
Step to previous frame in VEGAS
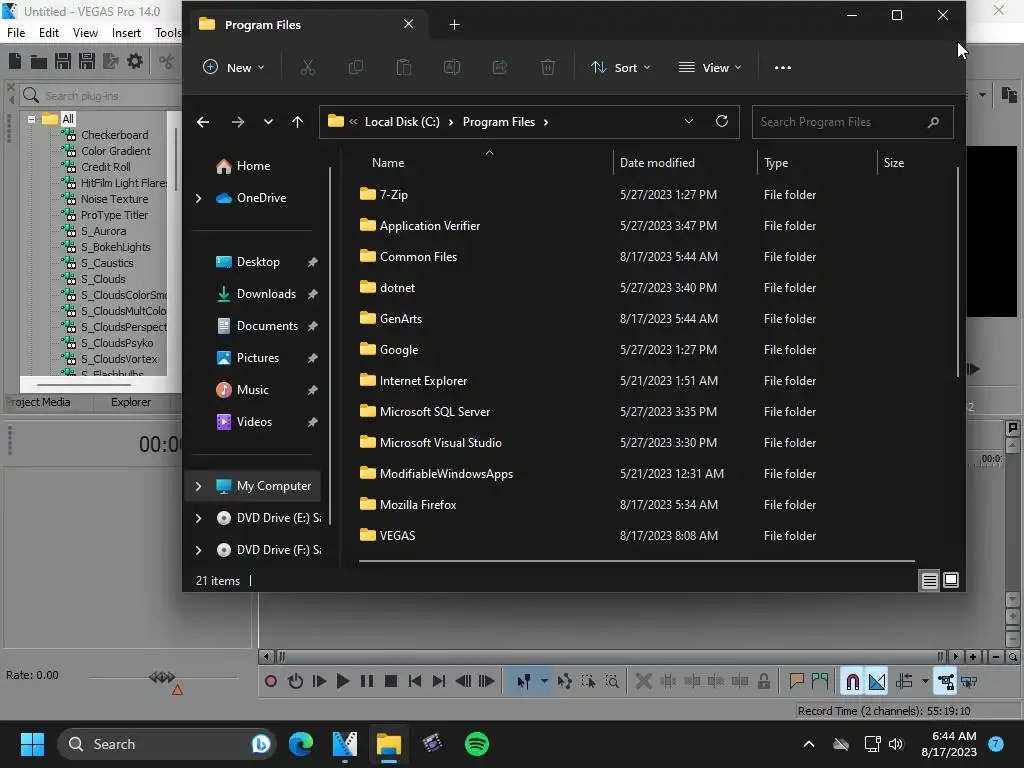coord(463,682)
